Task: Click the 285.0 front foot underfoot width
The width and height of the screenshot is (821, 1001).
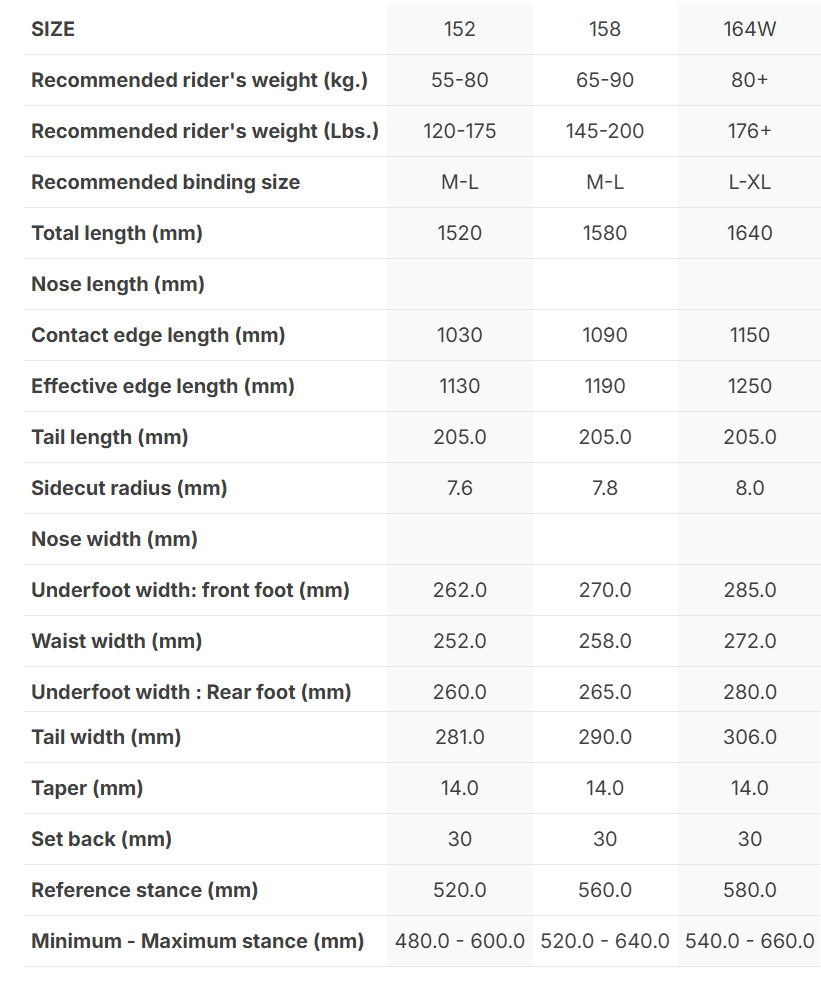Action: [750, 590]
